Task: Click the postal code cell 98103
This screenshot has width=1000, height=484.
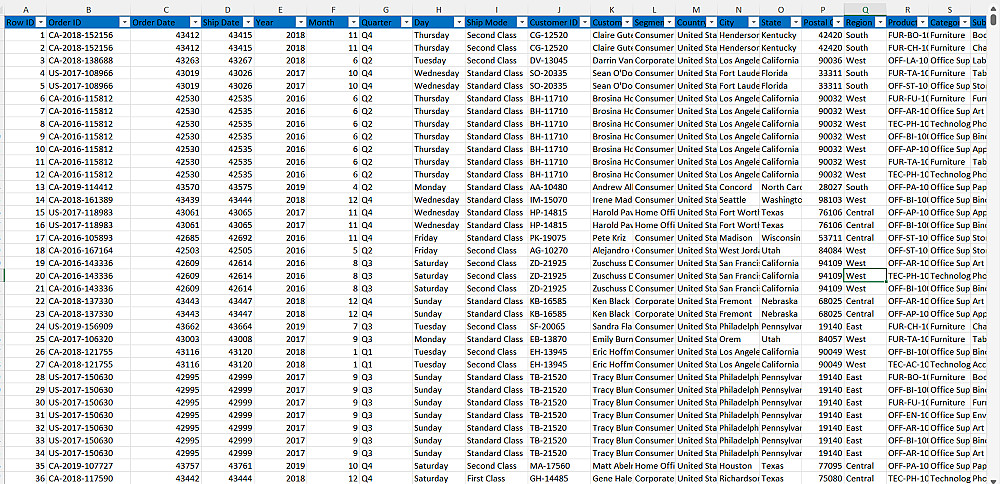Action: pos(822,200)
